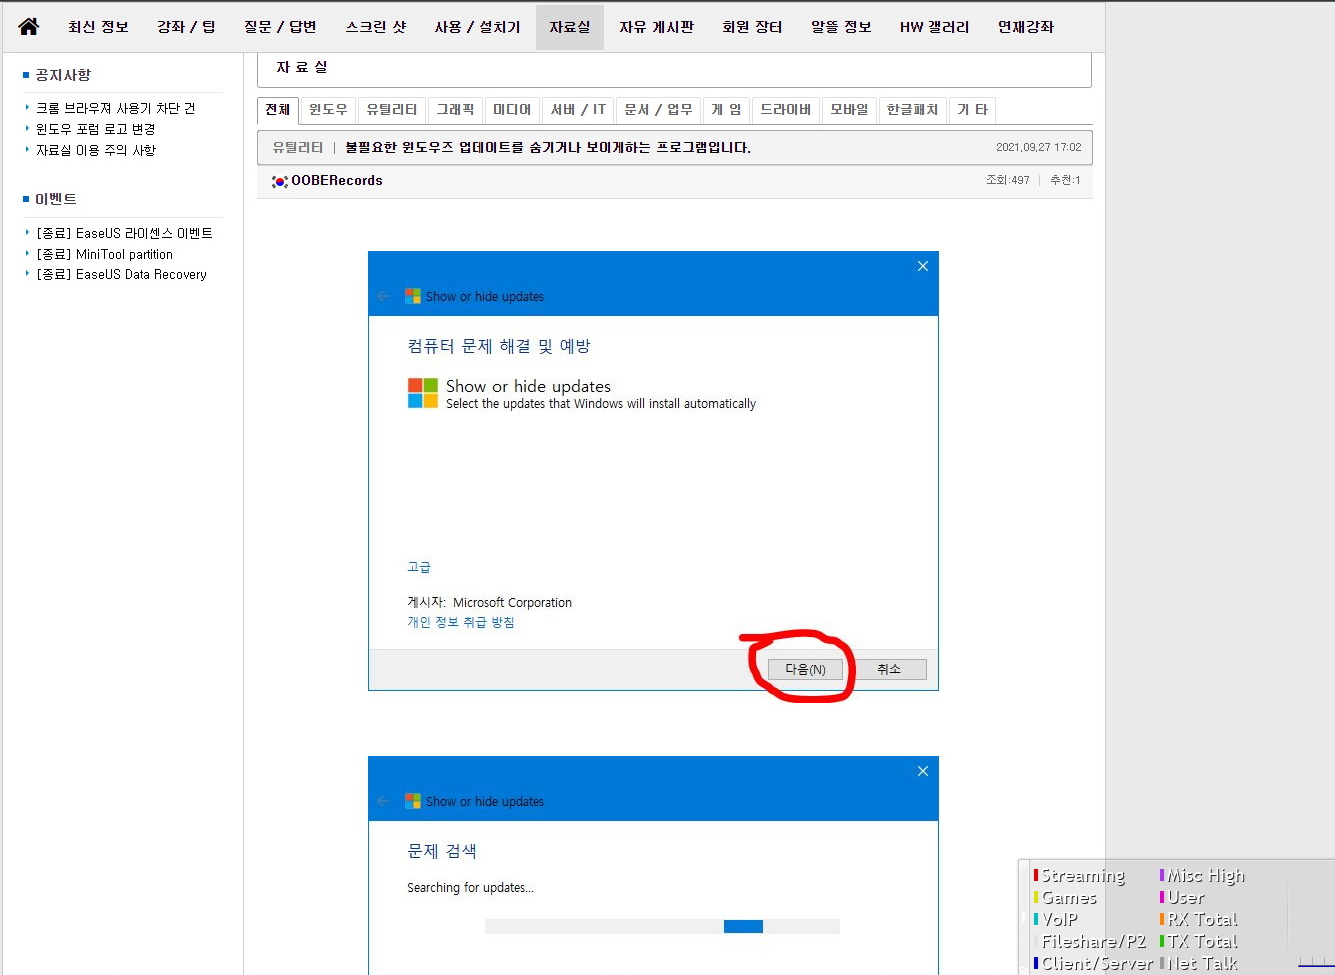This screenshot has height=975, width=1335.
Task: Click the Korean flag icon by OOBERecords
Action: point(280,182)
